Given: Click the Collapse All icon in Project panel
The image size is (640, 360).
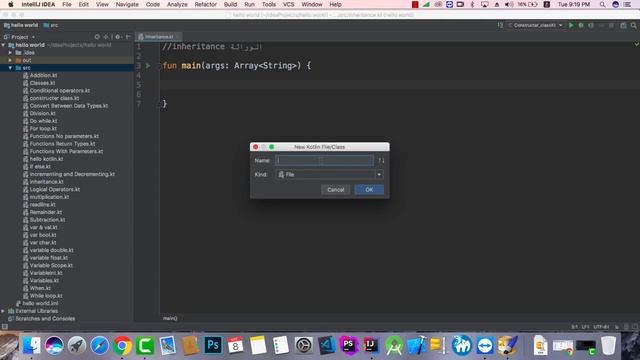Looking at the screenshot, I should [x=106, y=37].
